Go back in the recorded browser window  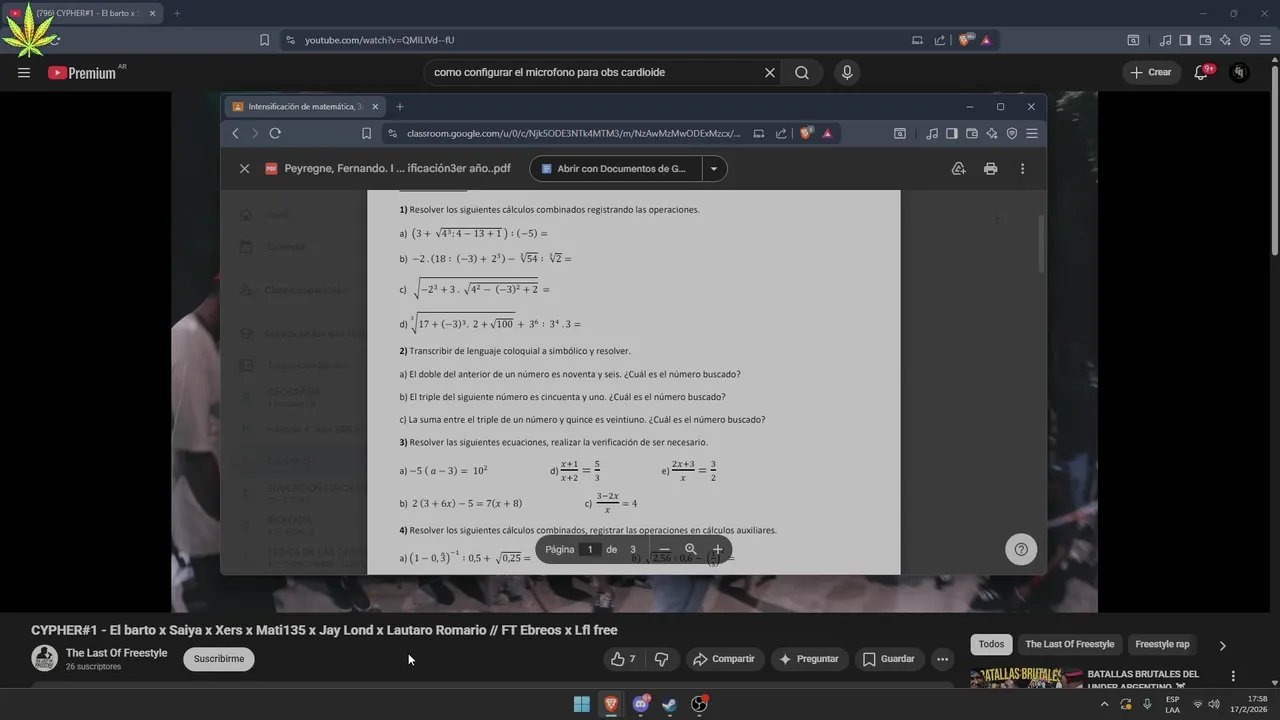pos(235,133)
